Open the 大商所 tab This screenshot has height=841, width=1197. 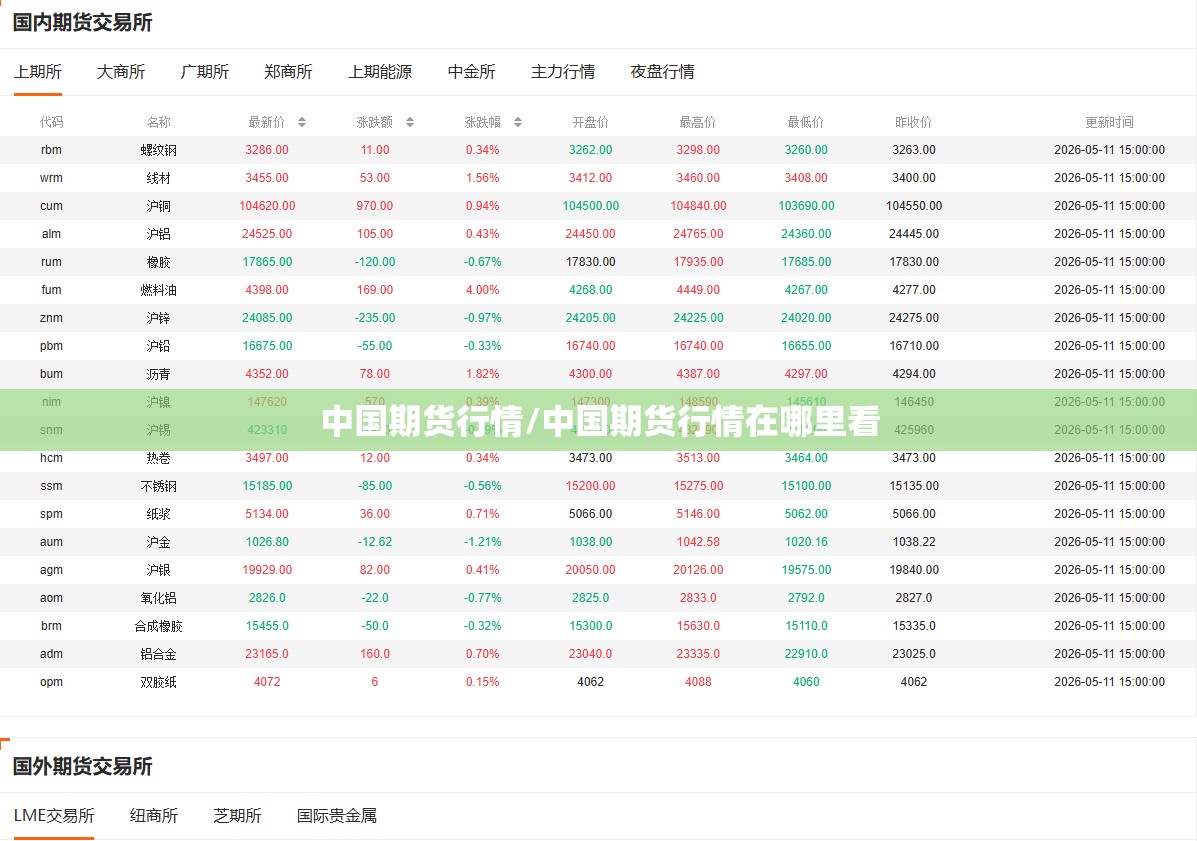[x=121, y=72]
